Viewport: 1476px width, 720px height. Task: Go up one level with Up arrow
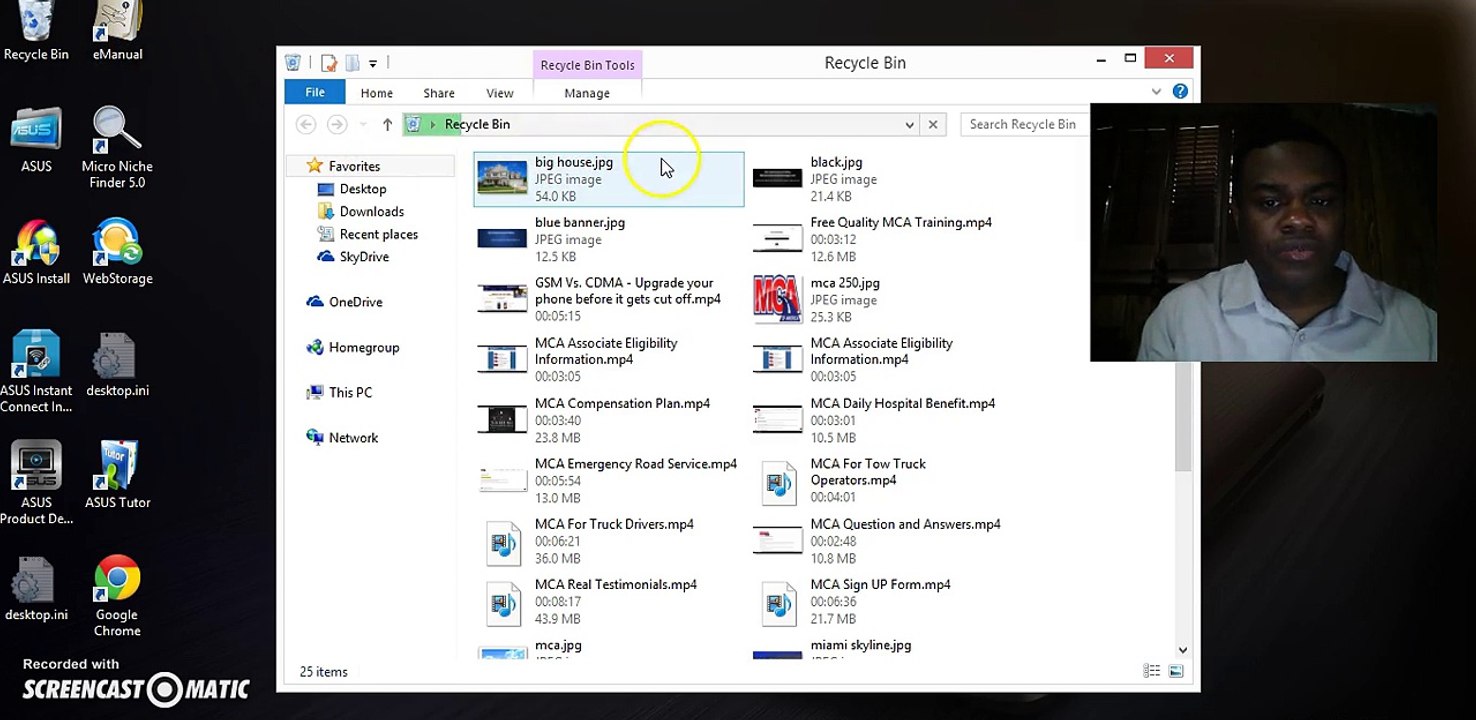pyautogui.click(x=387, y=125)
